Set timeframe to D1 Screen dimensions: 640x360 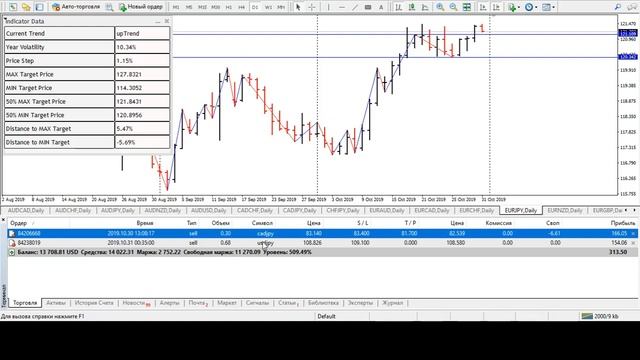click(x=255, y=7)
